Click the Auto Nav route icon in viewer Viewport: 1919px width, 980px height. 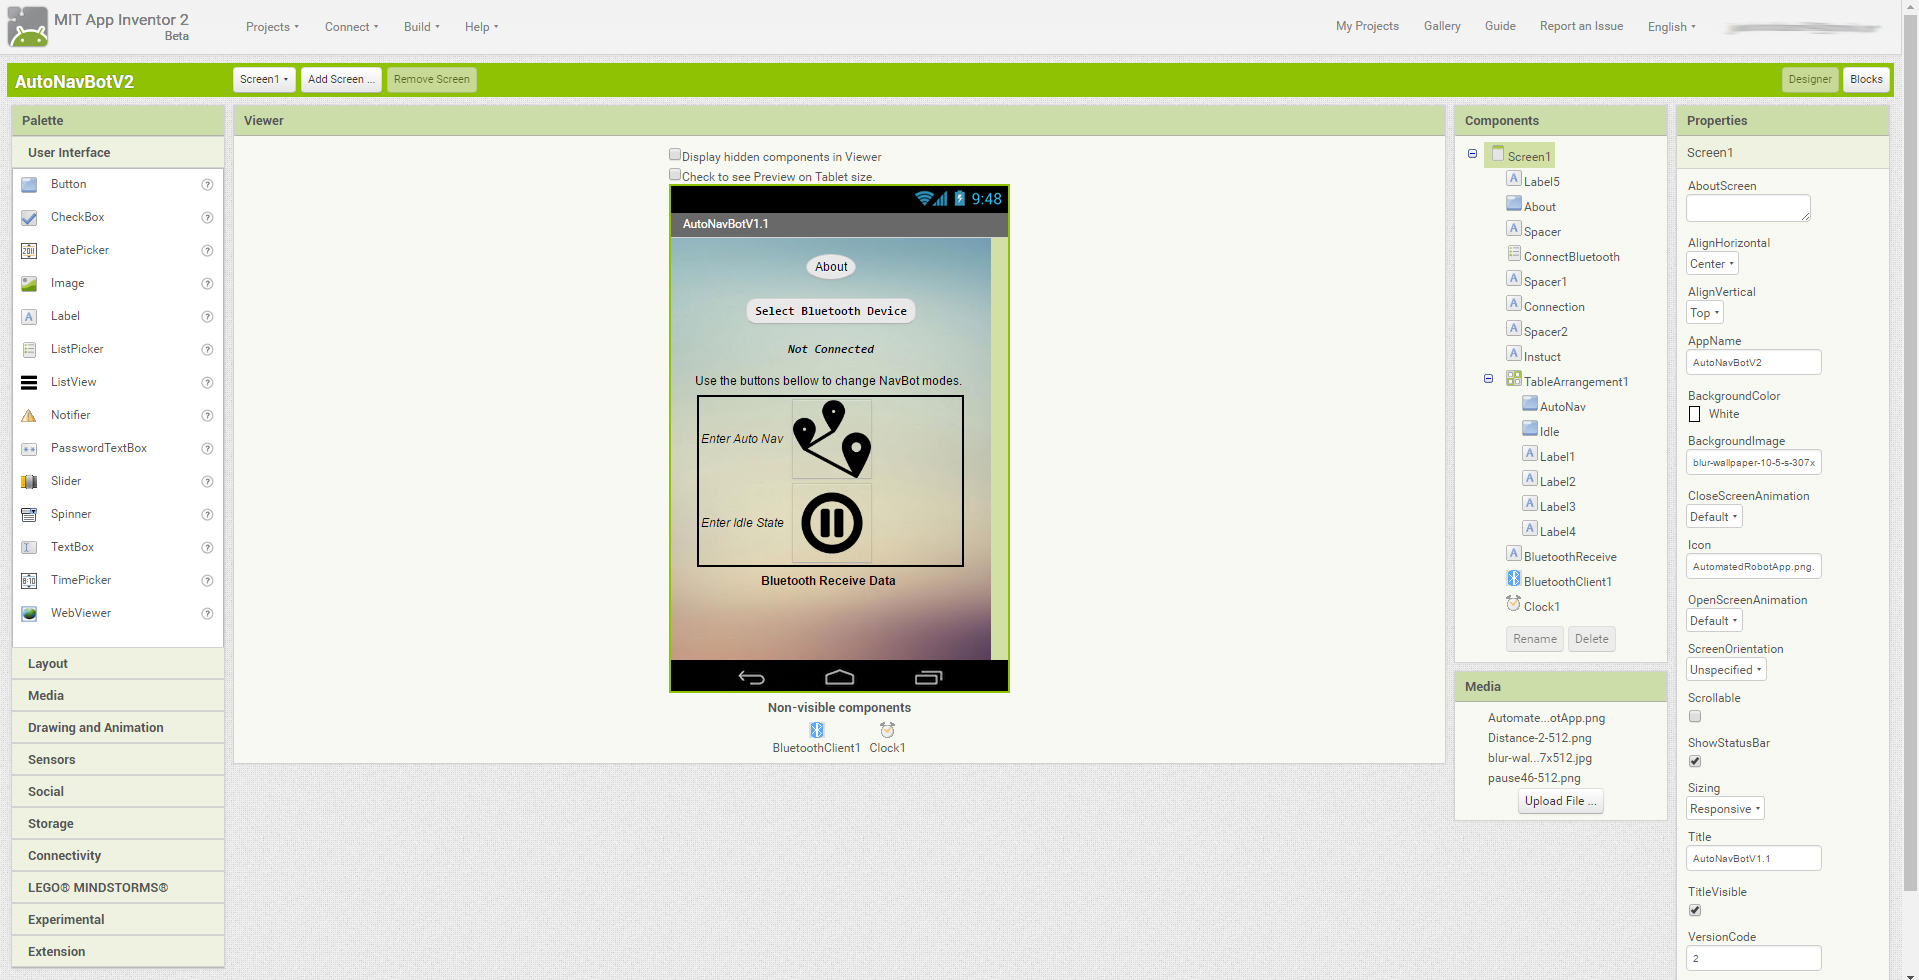tap(832, 439)
